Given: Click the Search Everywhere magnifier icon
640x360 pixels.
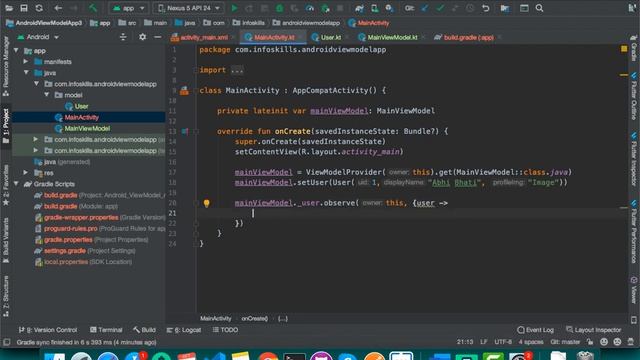Looking at the screenshot, I should [539, 8].
